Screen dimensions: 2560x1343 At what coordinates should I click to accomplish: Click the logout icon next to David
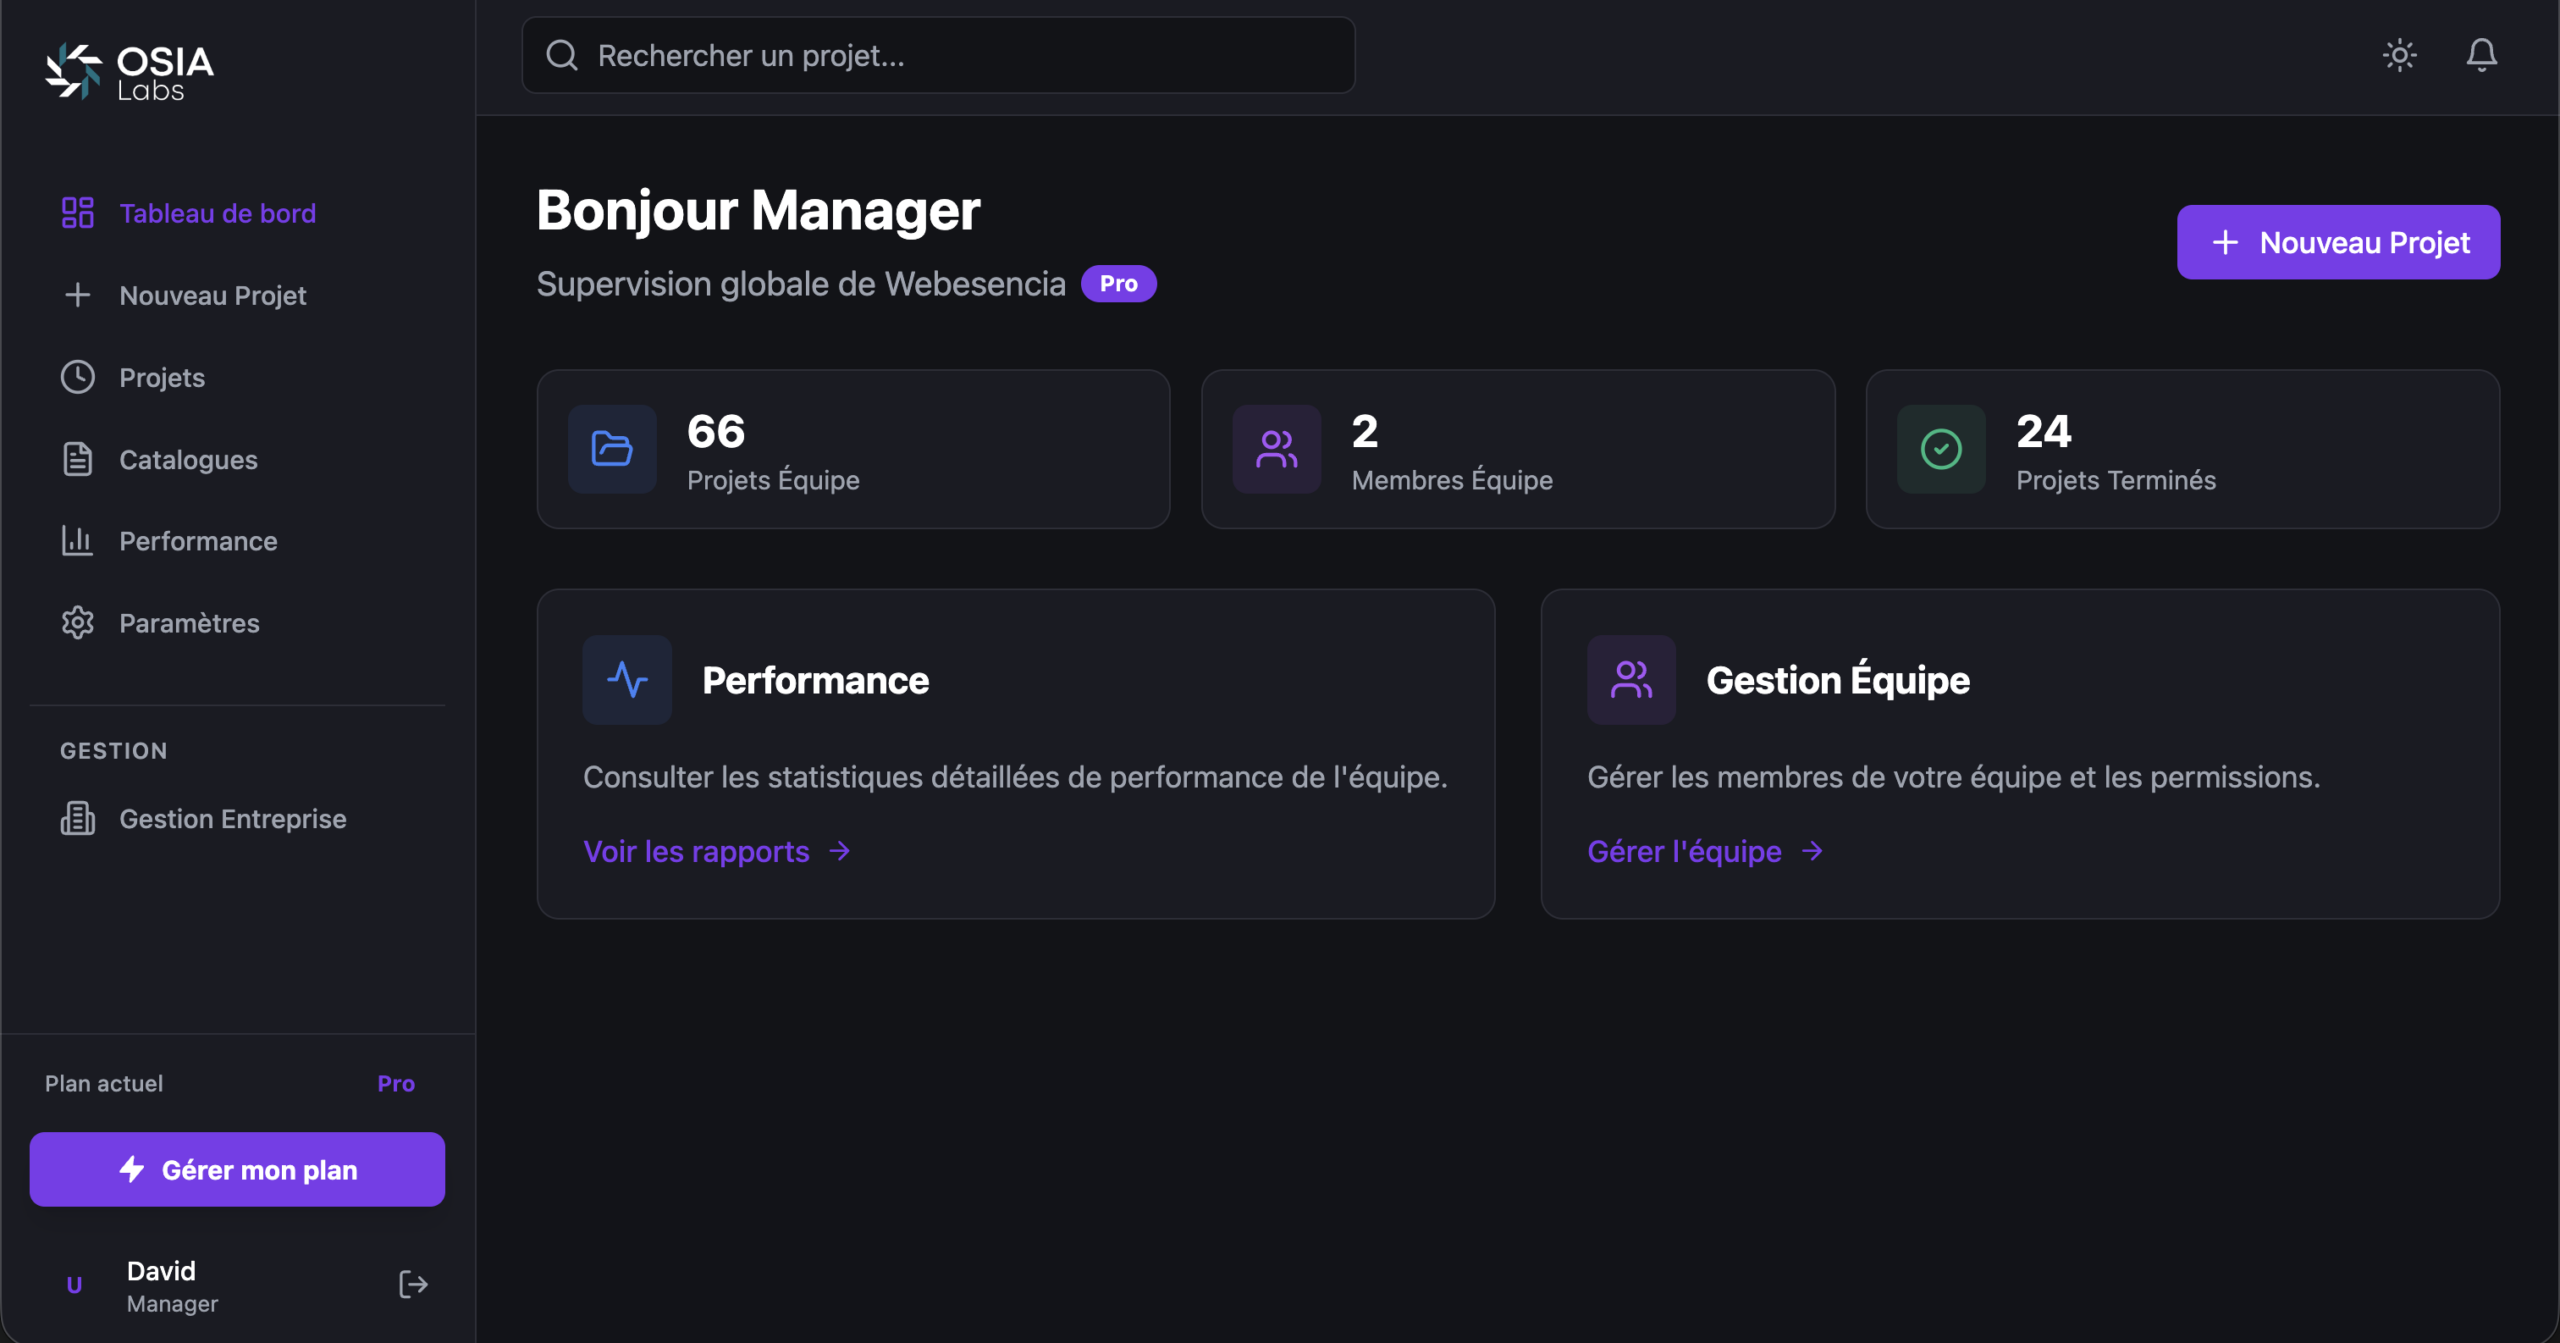413,1284
